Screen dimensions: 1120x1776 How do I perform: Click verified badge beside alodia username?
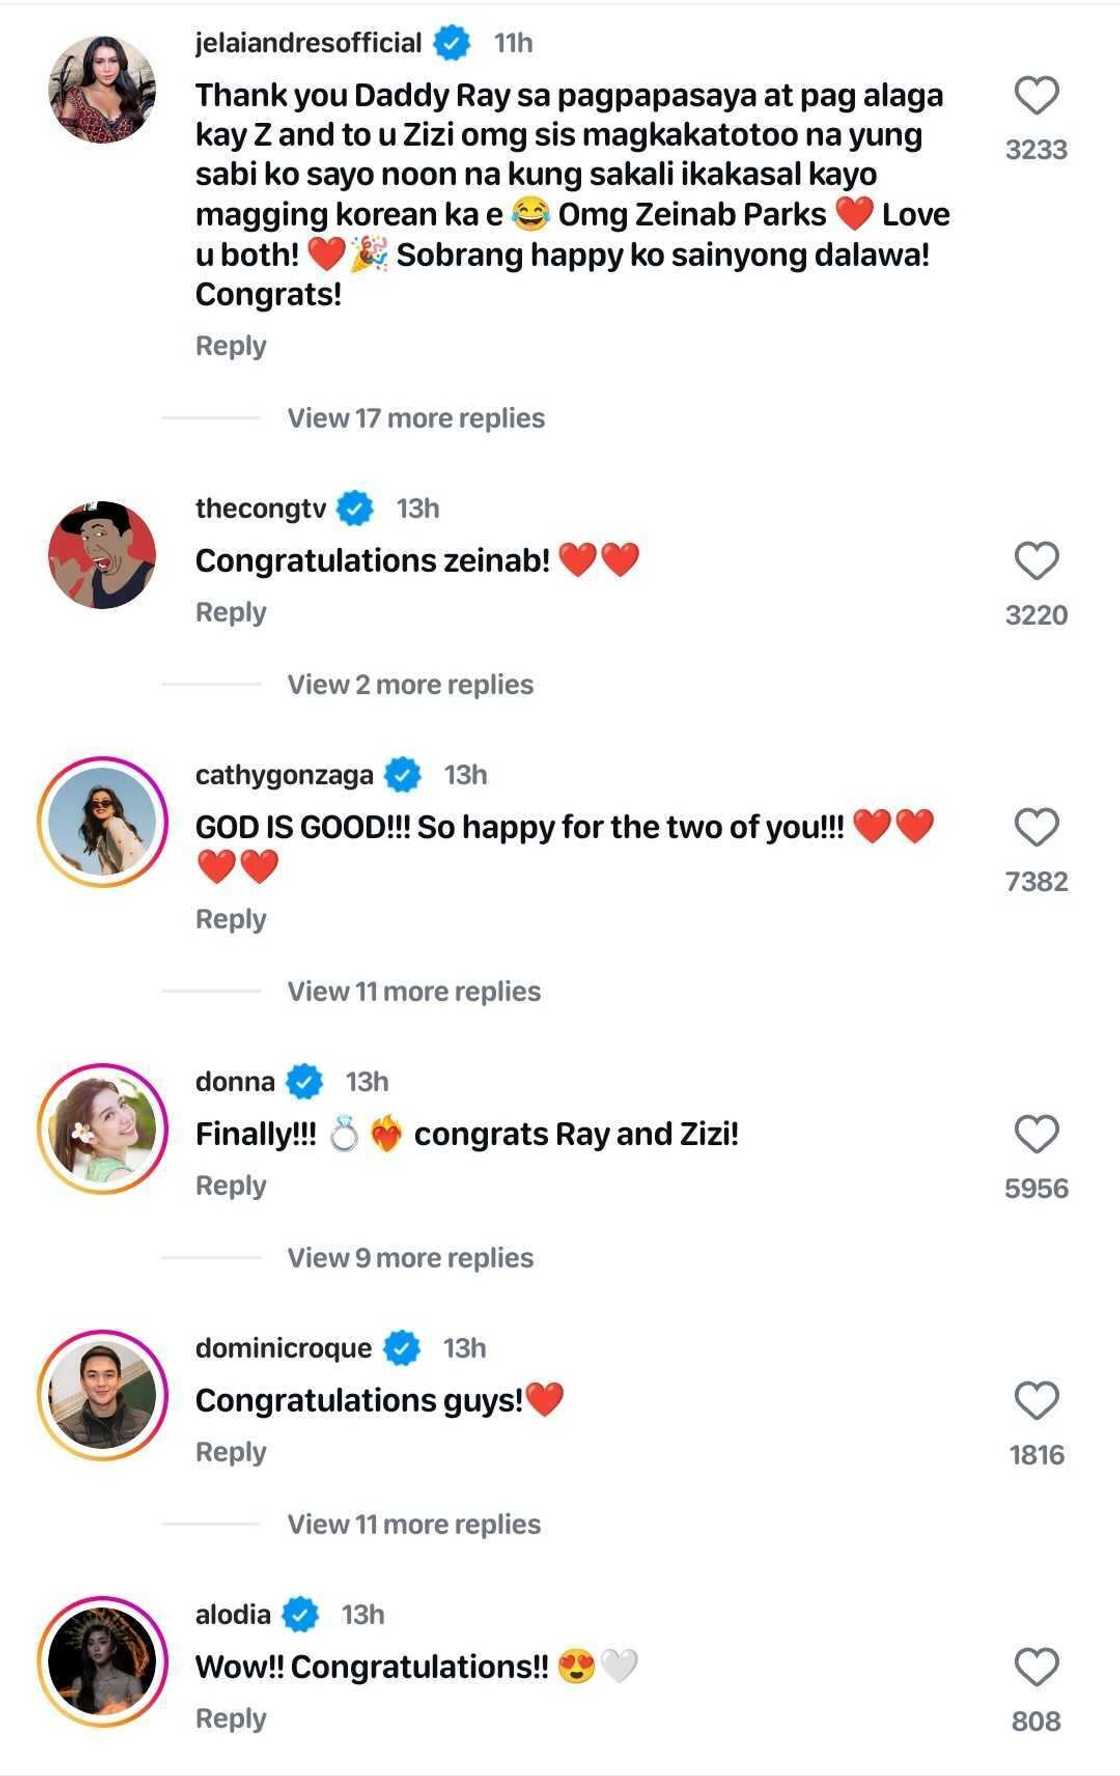(300, 1613)
